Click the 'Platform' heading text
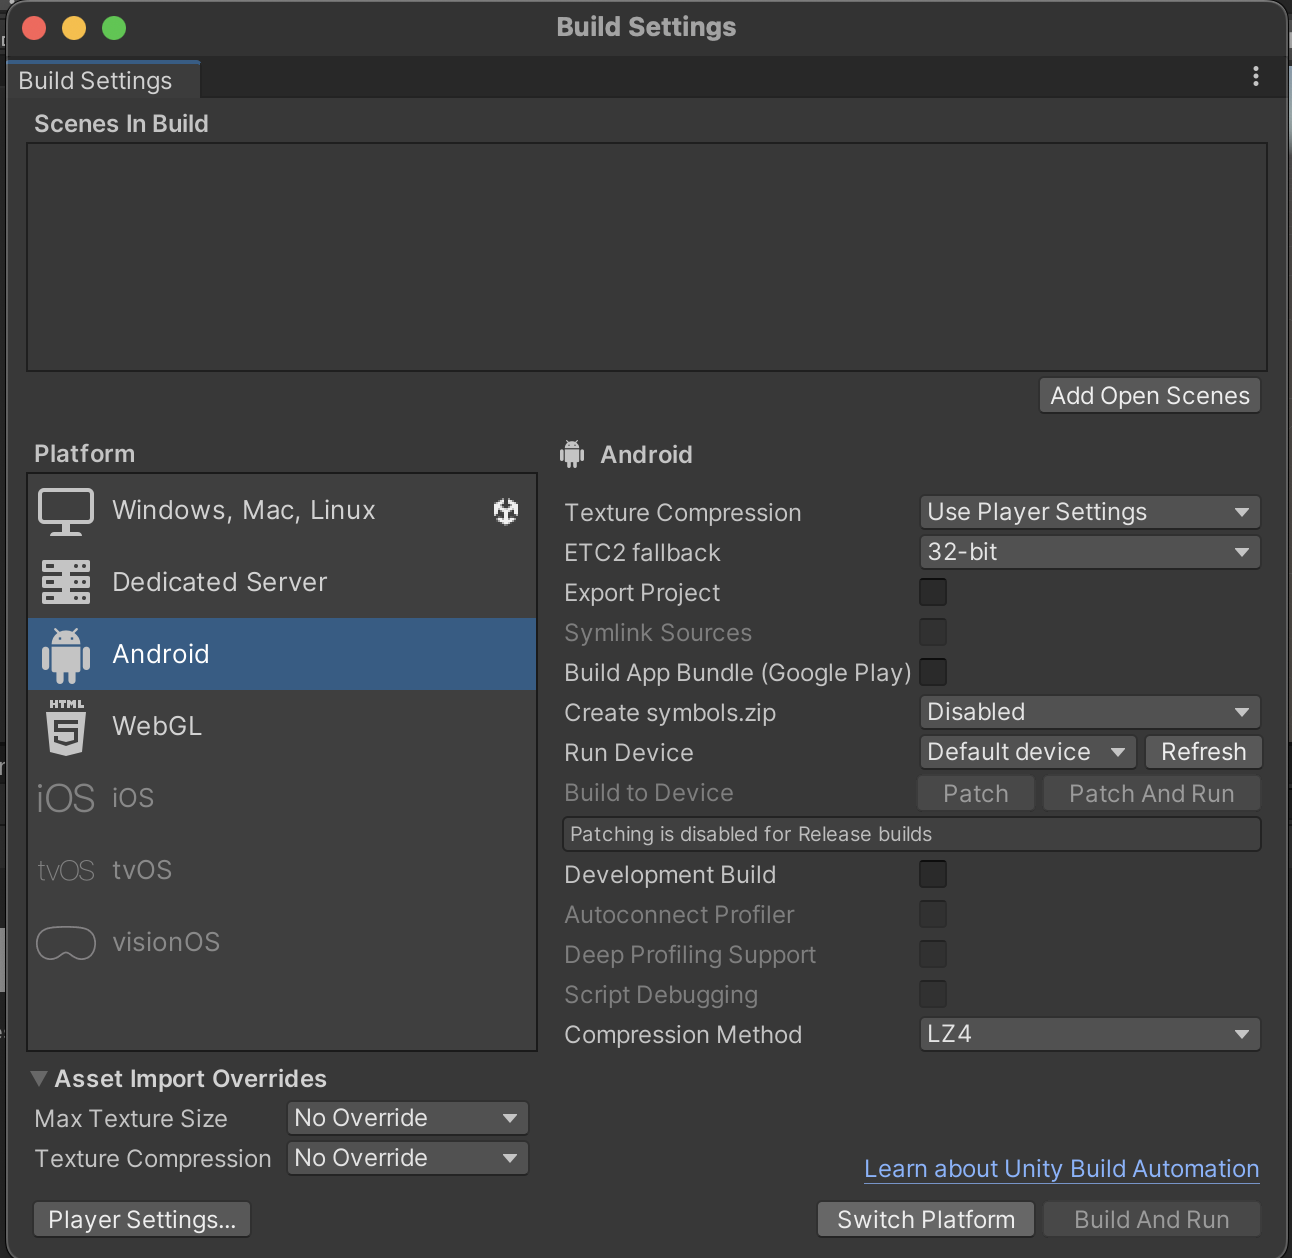The image size is (1292, 1258). tap(84, 454)
